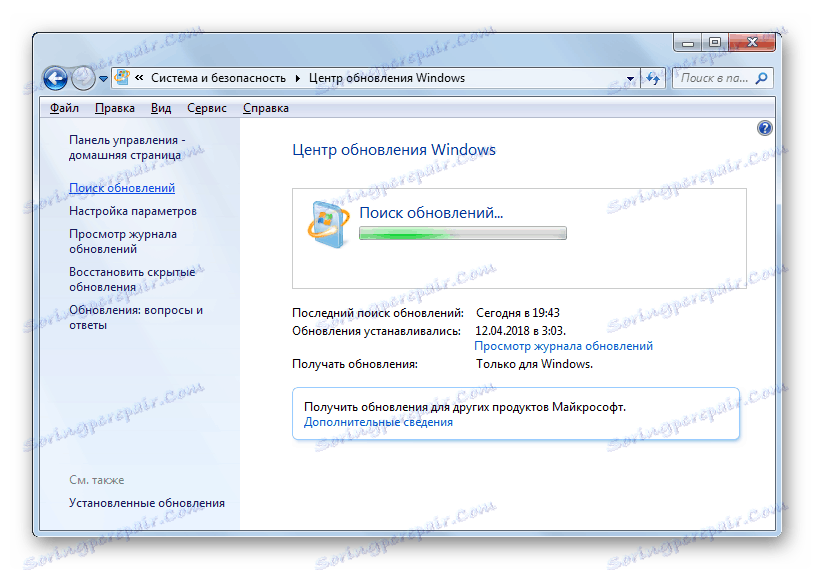Open address bar history dropdown arrow
This screenshot has width=815, height=570.
[x=630, y=78]
